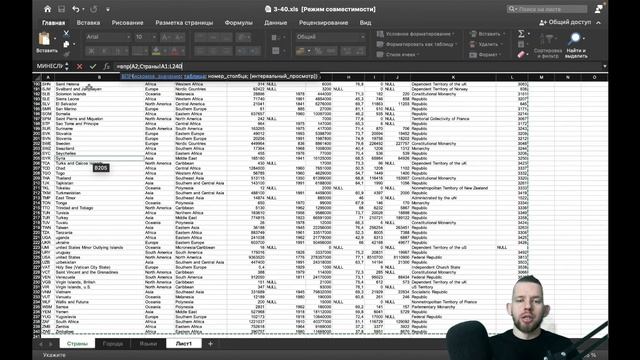The width and height of the screenshot is (640, 360).
Task: Open the font color A swatch
Action: pyautogui.click(x=174, y=51)
